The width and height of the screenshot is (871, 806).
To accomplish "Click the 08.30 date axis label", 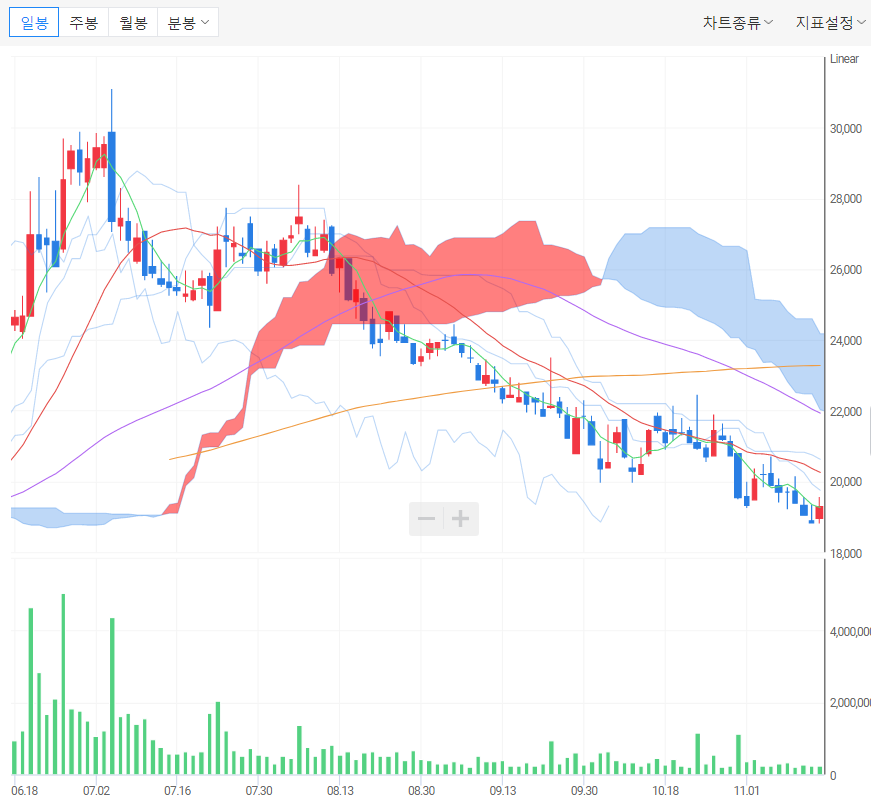I will click(421, 790).
